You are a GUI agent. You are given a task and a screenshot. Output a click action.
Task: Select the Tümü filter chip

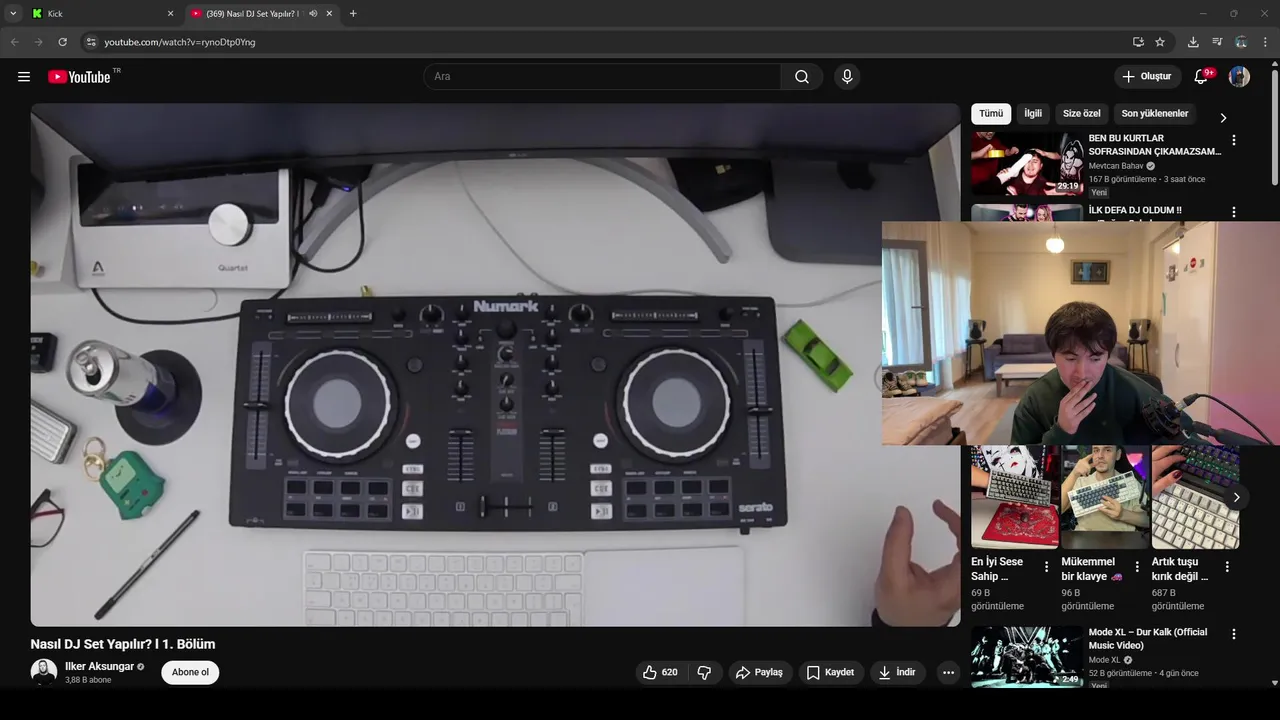point(991,113)
